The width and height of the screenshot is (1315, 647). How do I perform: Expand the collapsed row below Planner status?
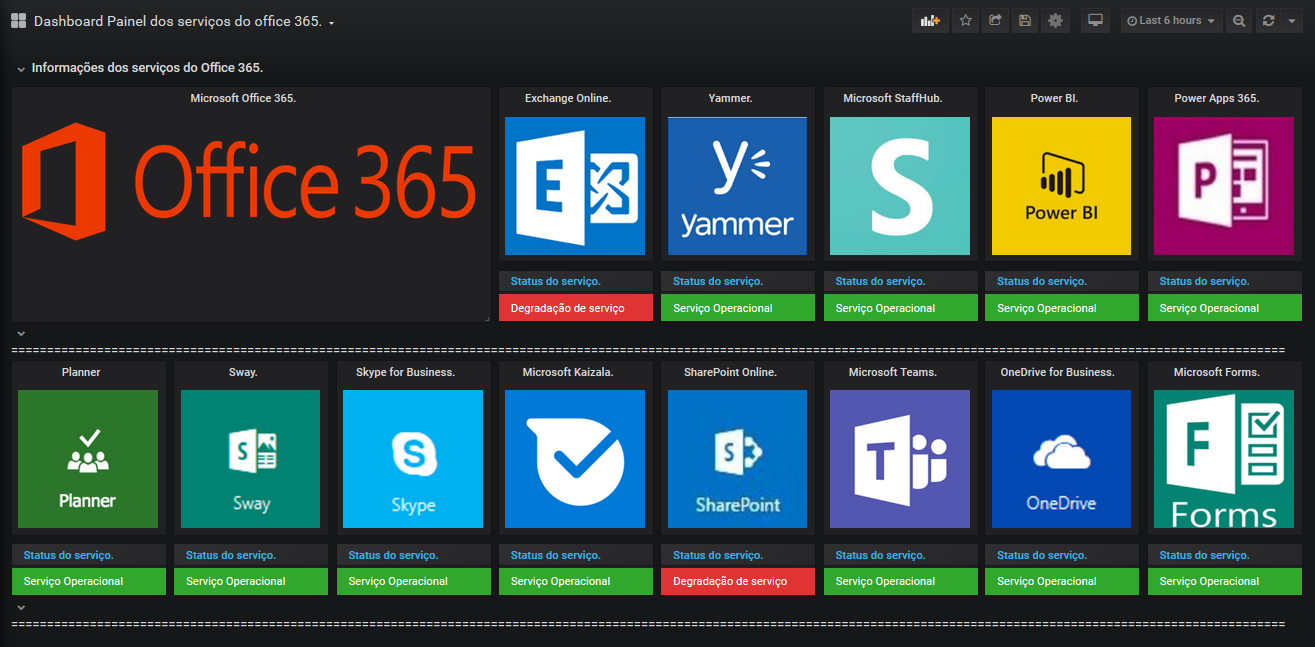pos(21,607)
